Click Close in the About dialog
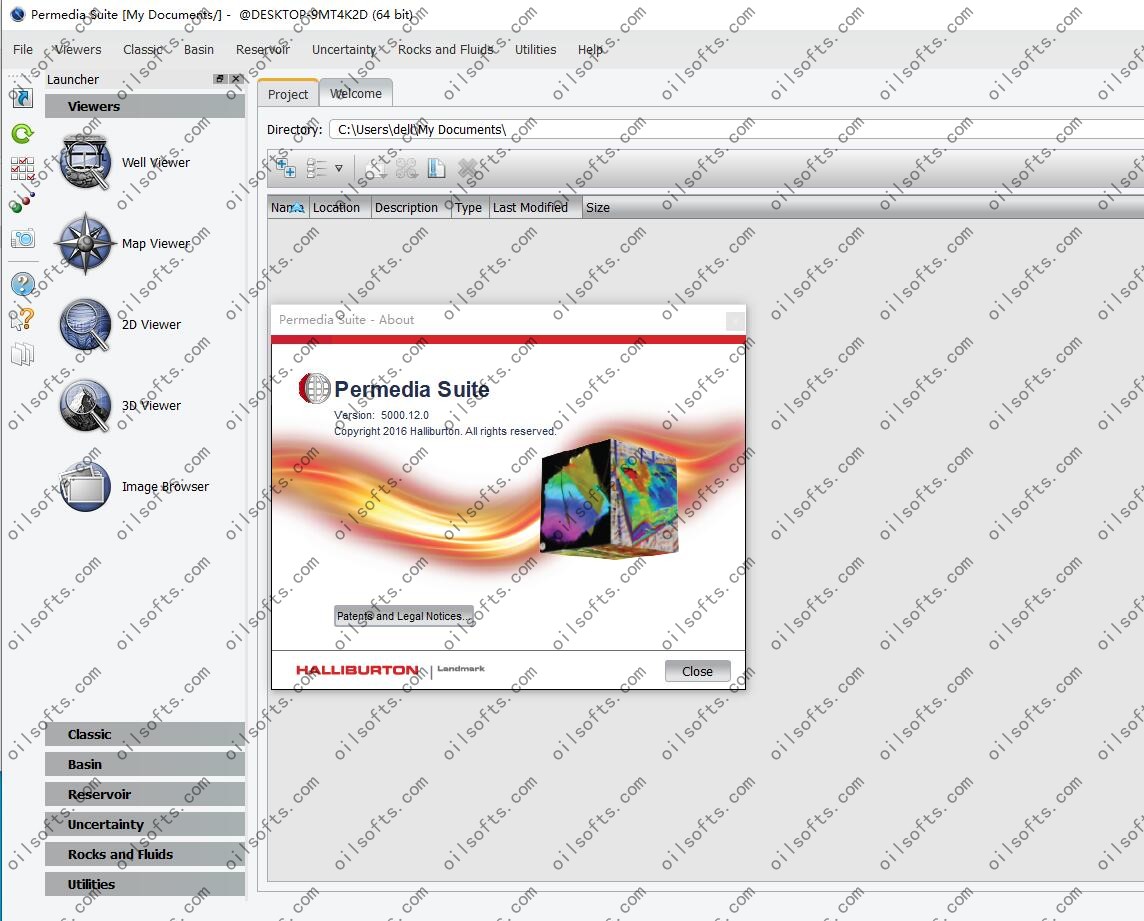Screen dimensions: 1144x921 (697, 671)
